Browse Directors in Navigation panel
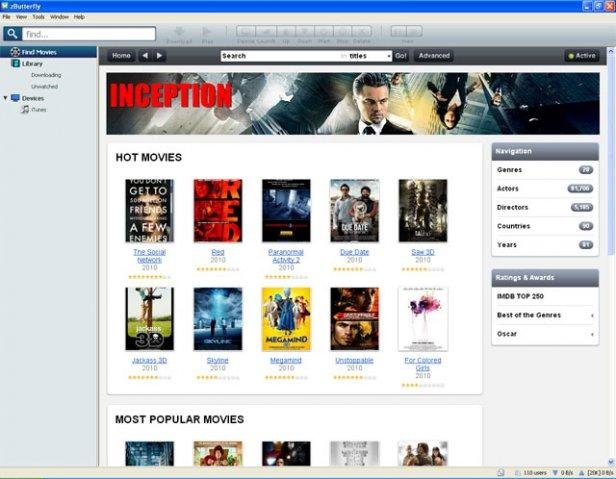Image resolution: width=616 pixels, height=479 pixels. 545,207
